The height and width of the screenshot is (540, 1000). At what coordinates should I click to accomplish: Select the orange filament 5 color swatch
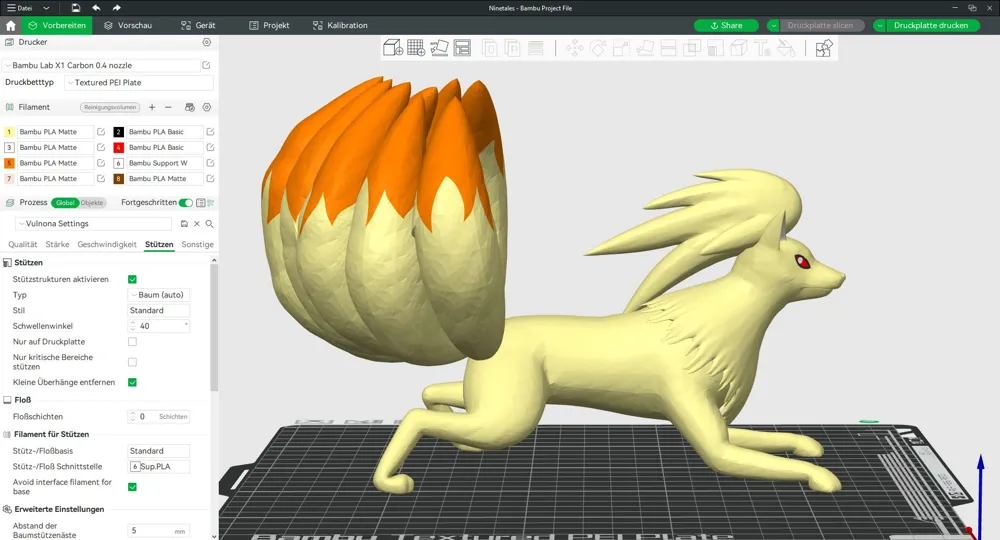point(9,163)
